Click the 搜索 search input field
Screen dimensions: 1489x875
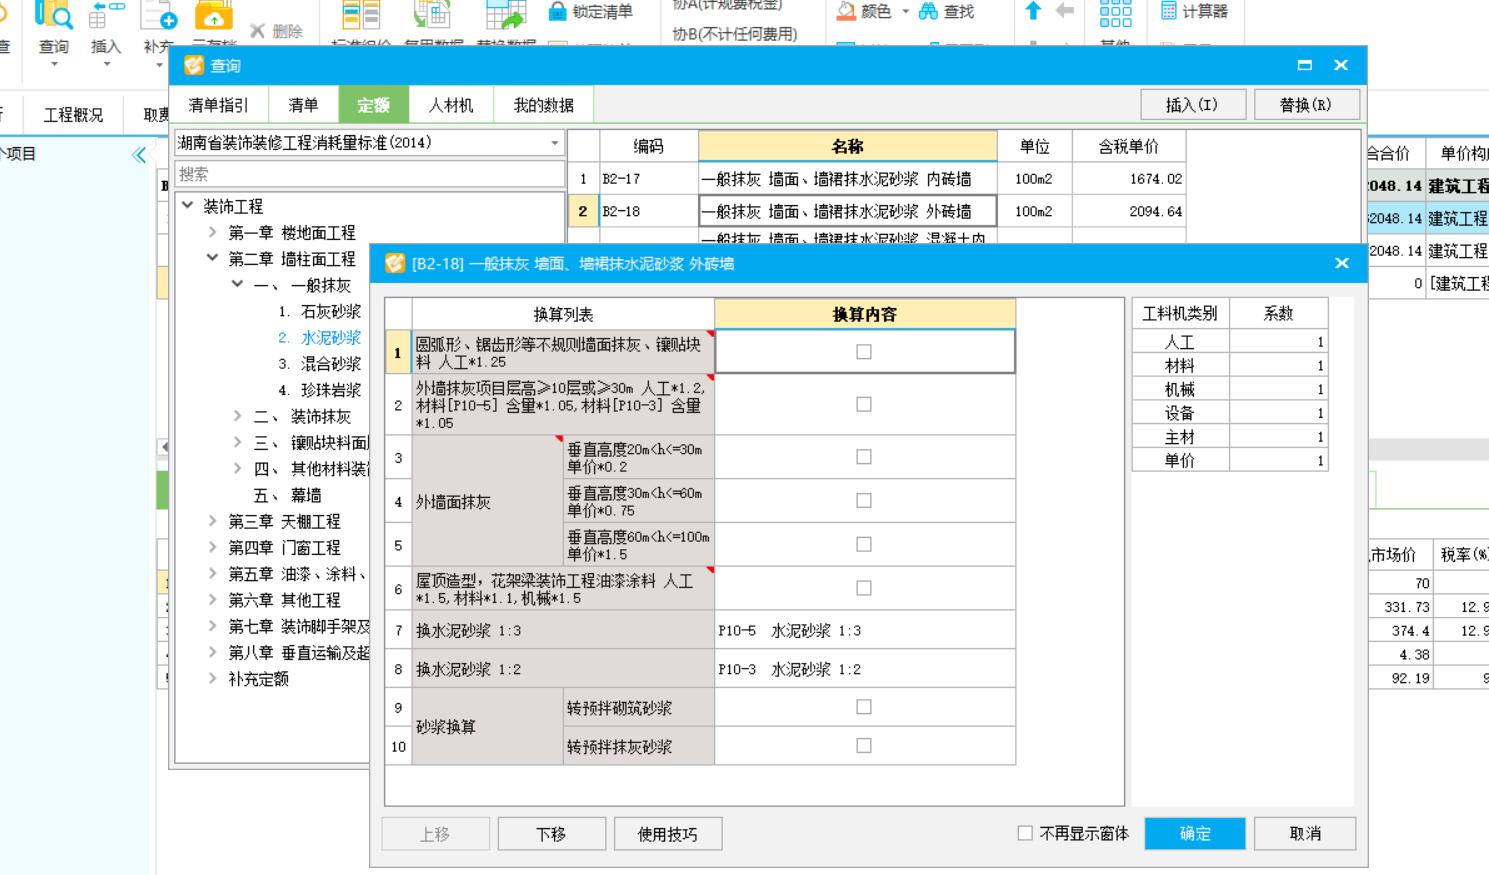tap(370, 174)
